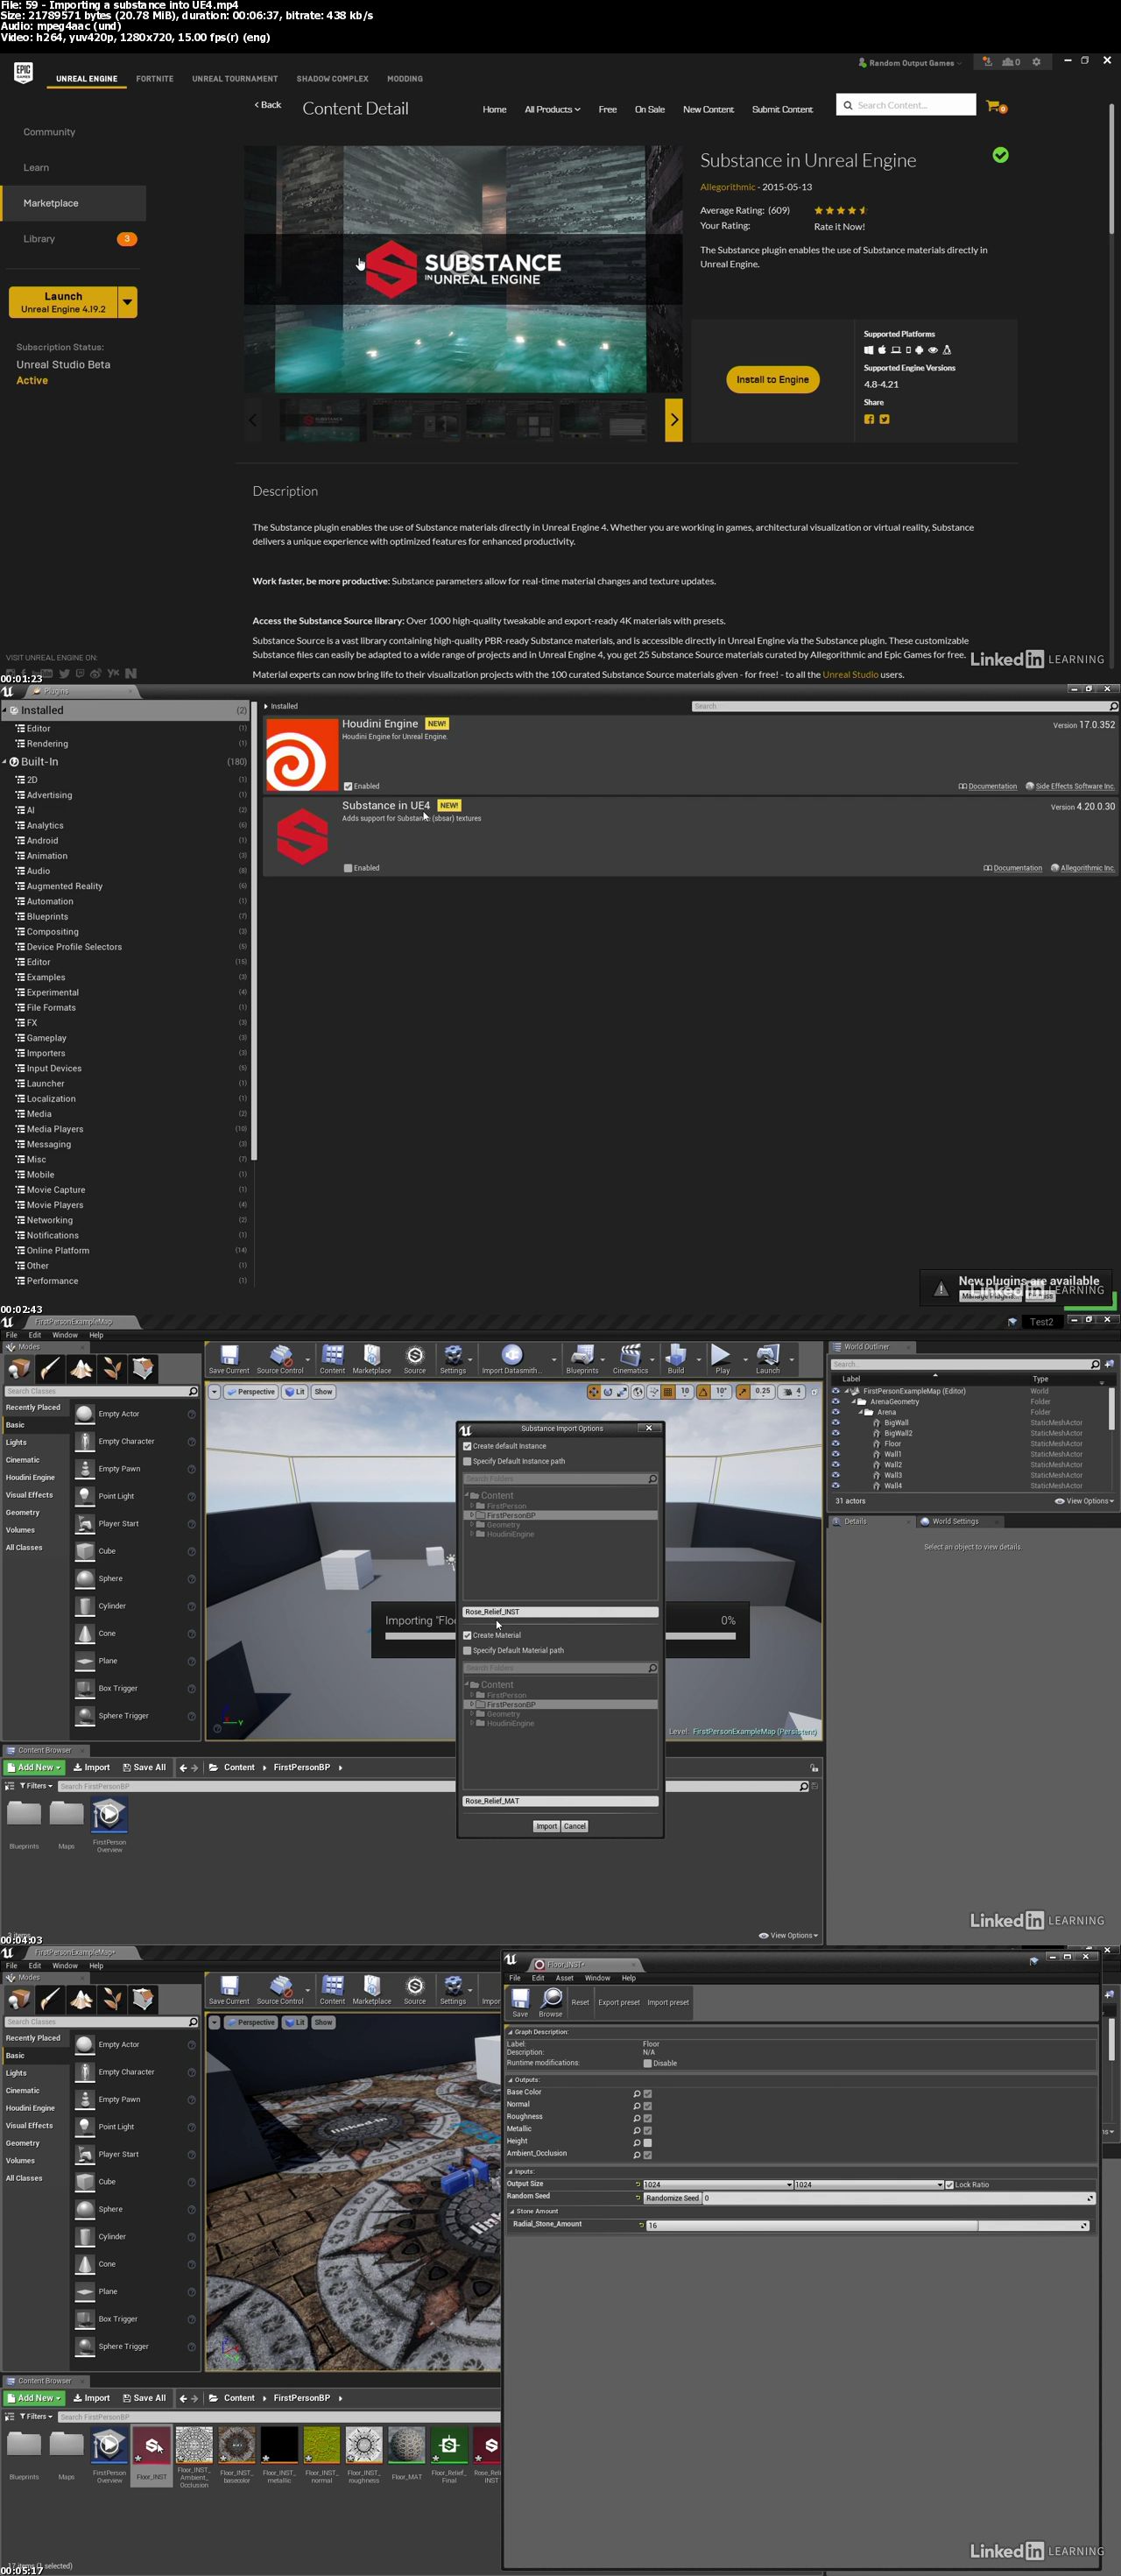The image size is (1121, 2576).
Task: Select the scale gizmo icon in viewport toolbar
Action: click(x=622, y=1392)
